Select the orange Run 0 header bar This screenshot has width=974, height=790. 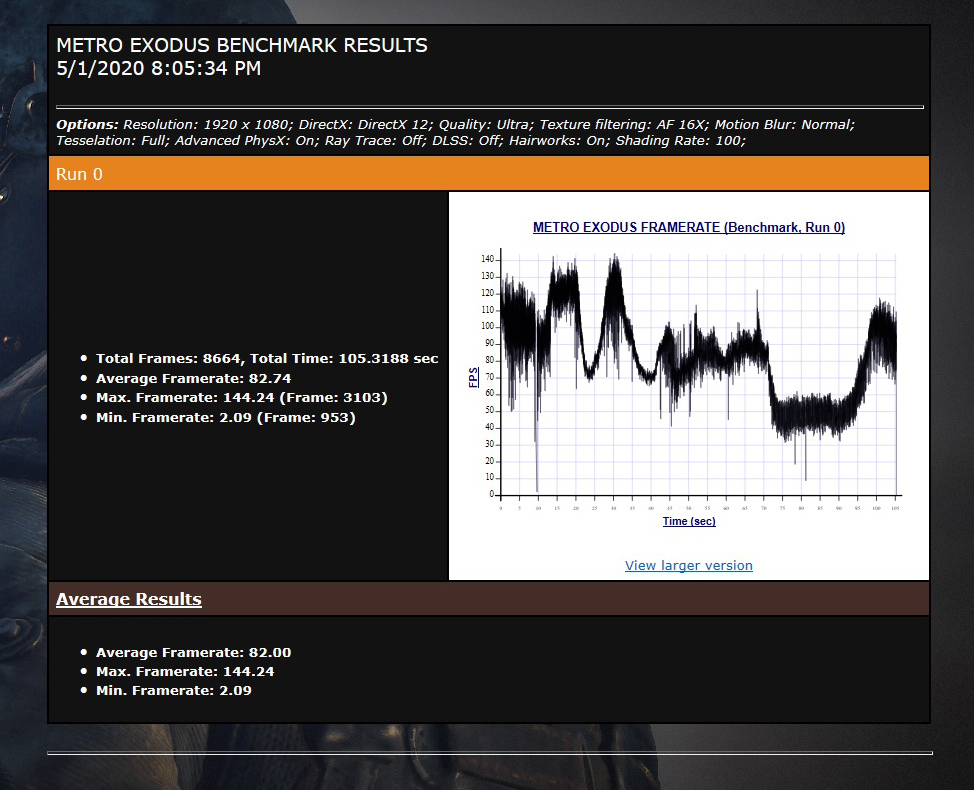[489, 173]
